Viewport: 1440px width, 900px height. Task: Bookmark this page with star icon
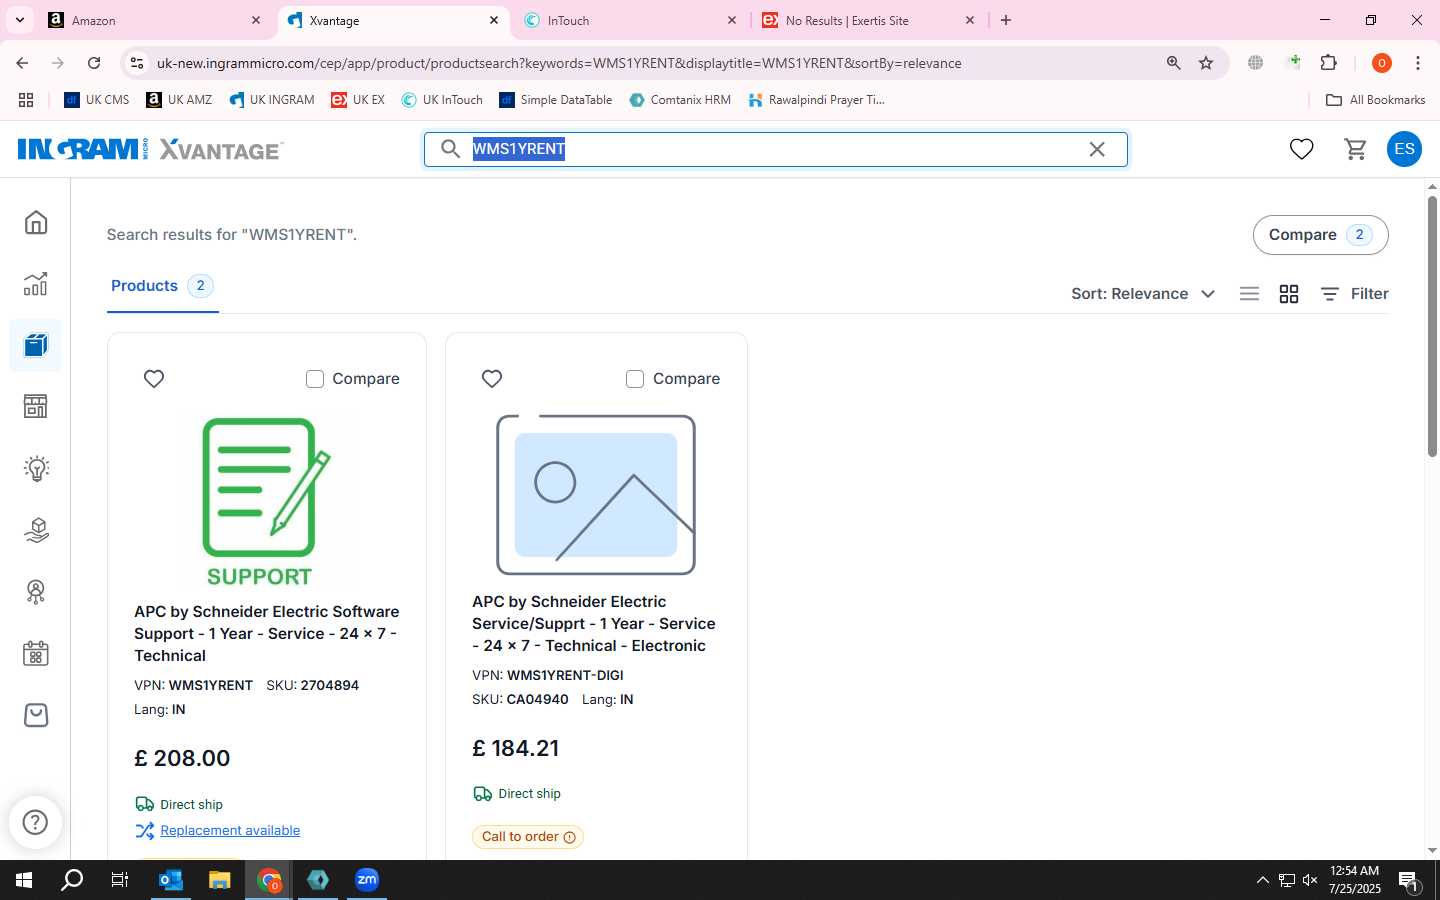pyautogui.click(x=1206, y=63)
